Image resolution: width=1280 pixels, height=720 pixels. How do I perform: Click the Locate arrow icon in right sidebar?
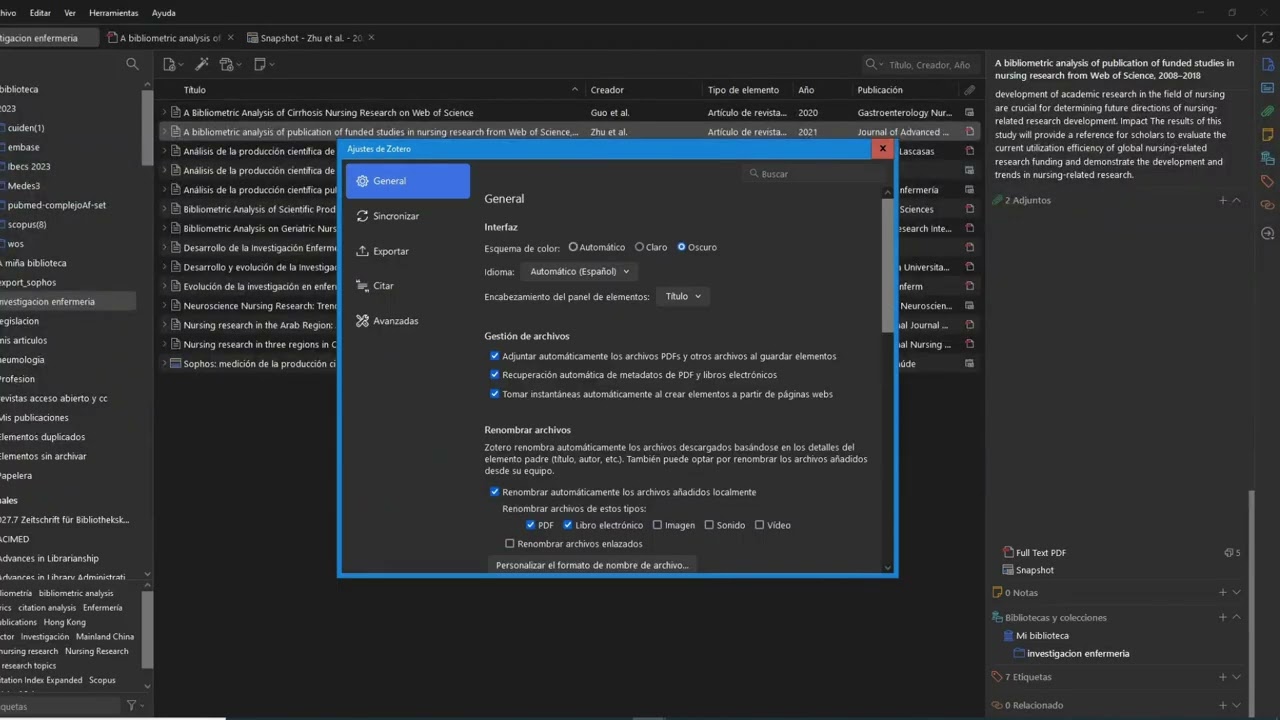[x=1267, y=233]
